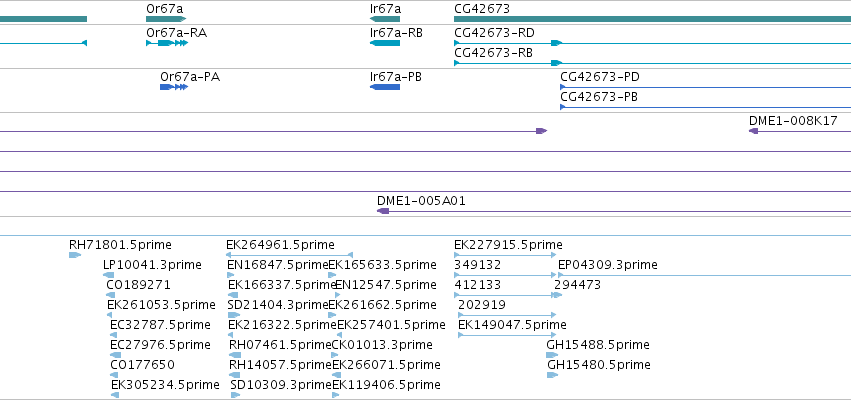The height and width of the screenshot is (400, 851).
Task: Click the SD21404.3prime EST marker
Action: pos(234,315)
